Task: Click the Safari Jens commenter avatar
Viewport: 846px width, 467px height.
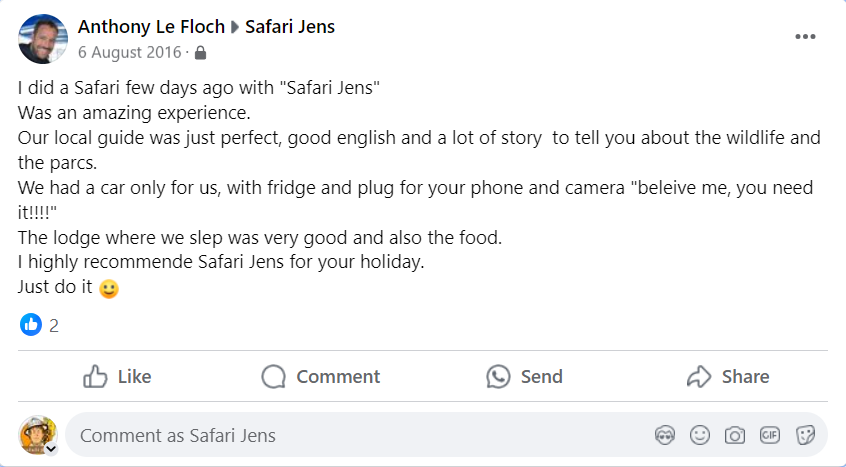Action: 37,434
